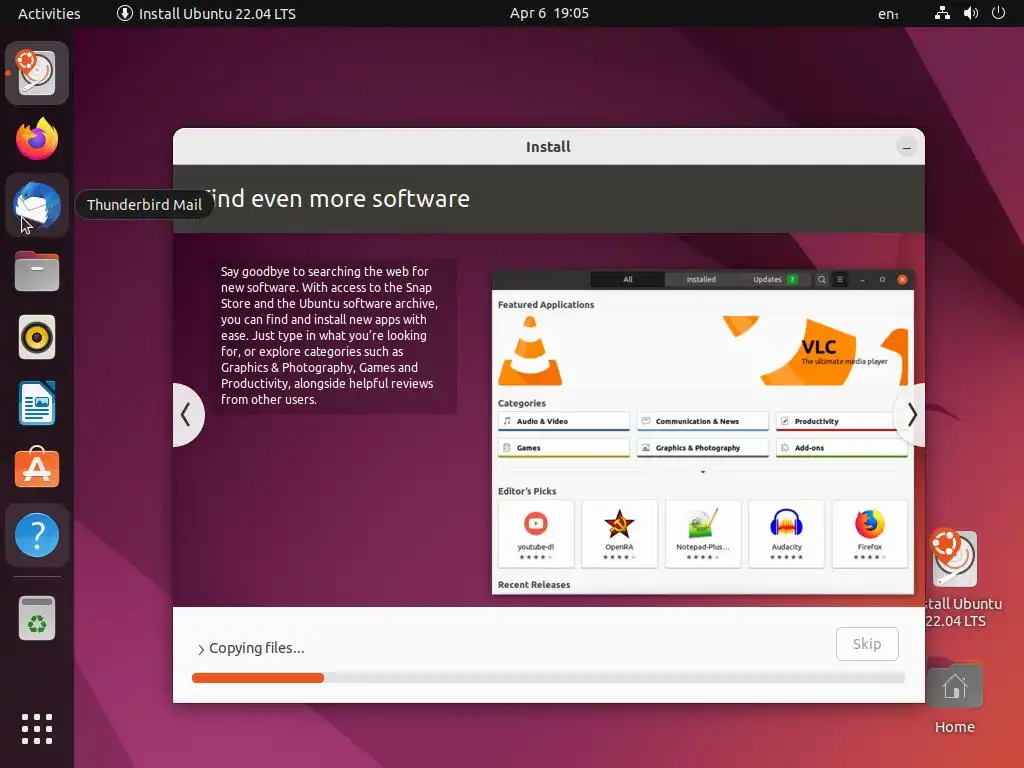Select the All tab in software preview
The image size is (1024, 768).
628,280
